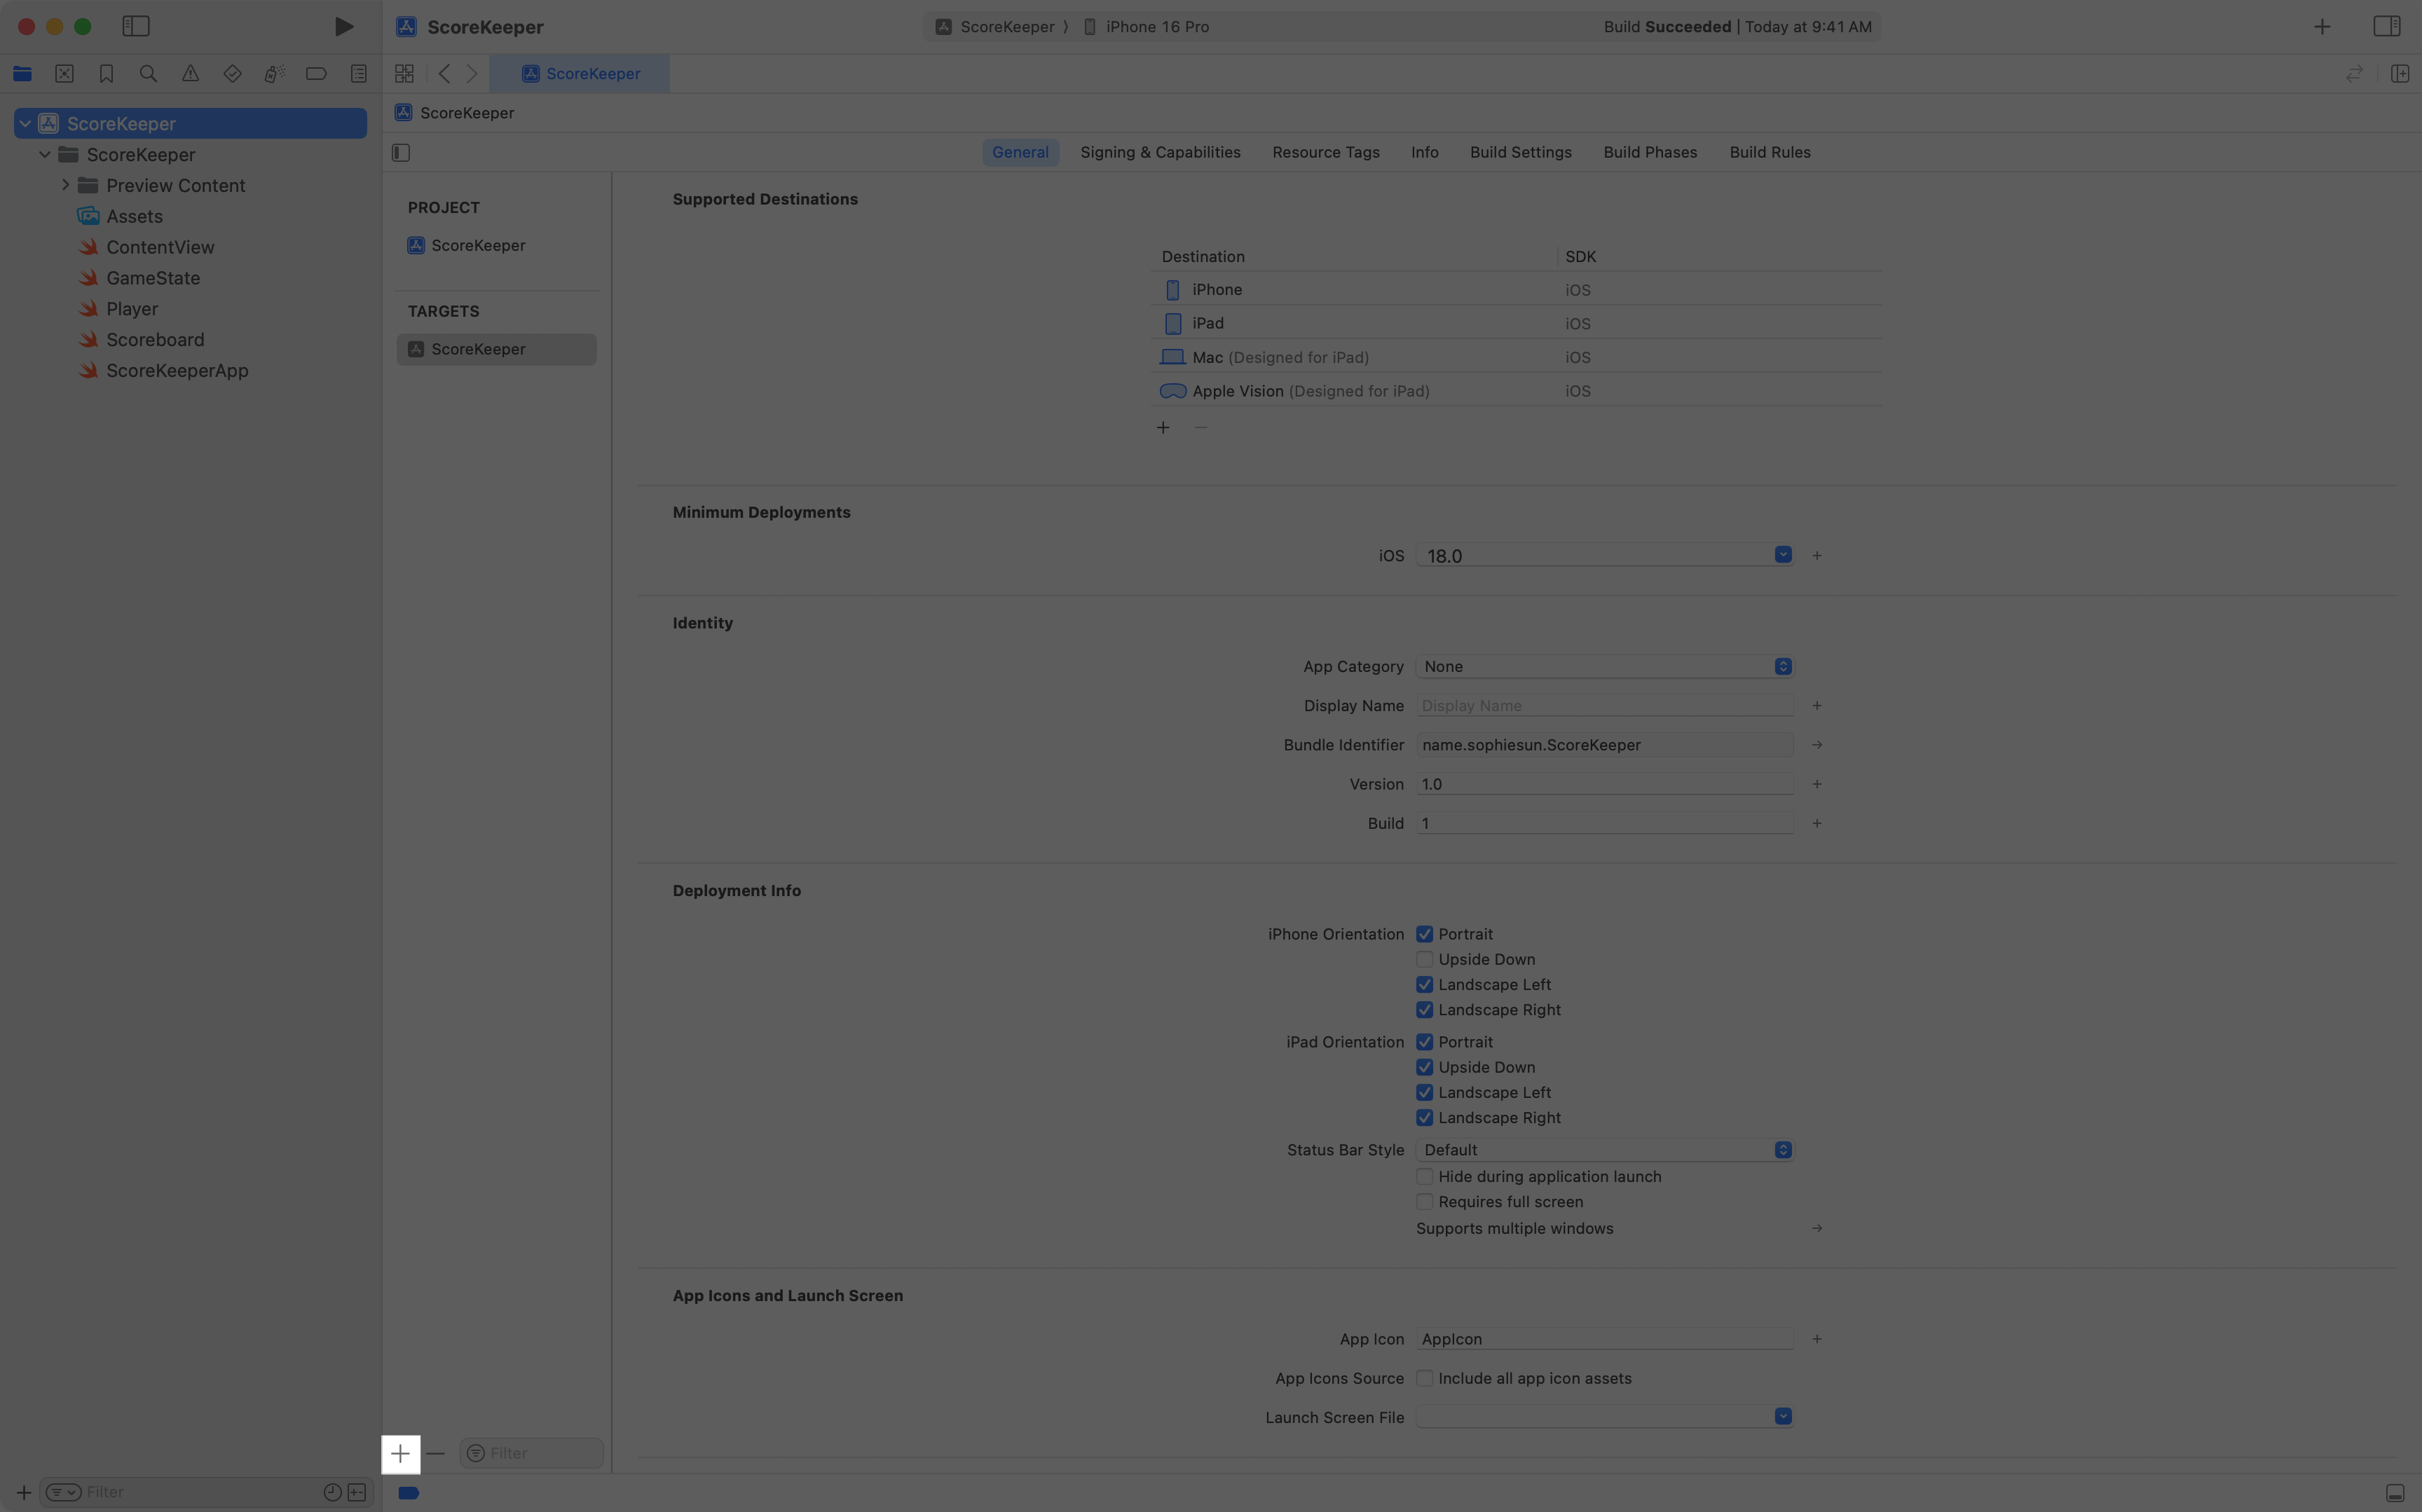Uncheck iPad Upside Down orientation
This screenshot has height=1512, width=2422.
coord(1424,1068)
